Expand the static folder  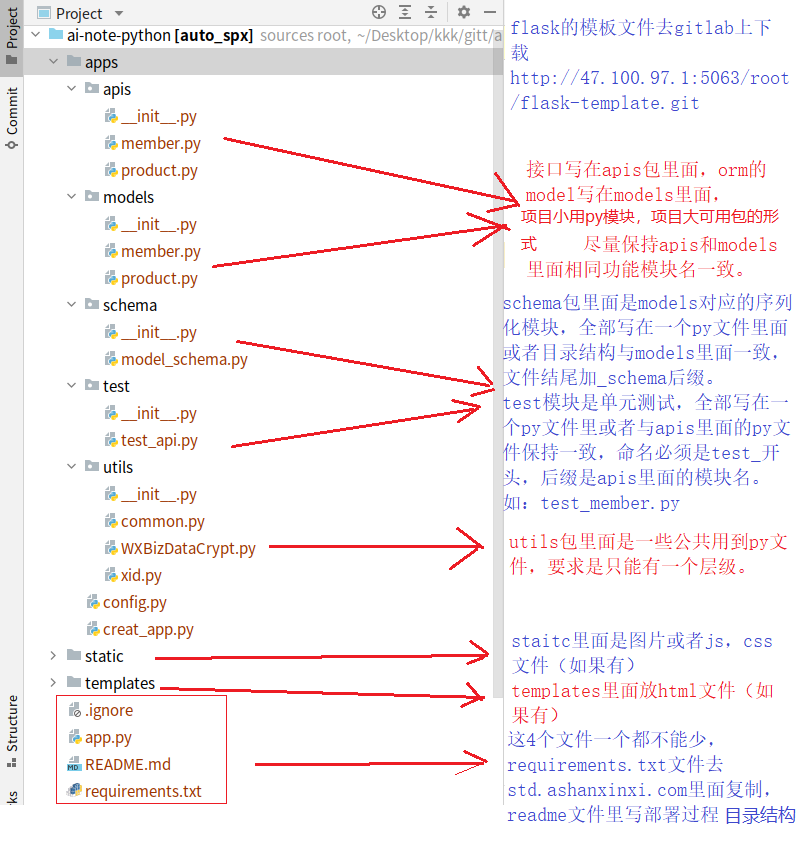point(53,656)
